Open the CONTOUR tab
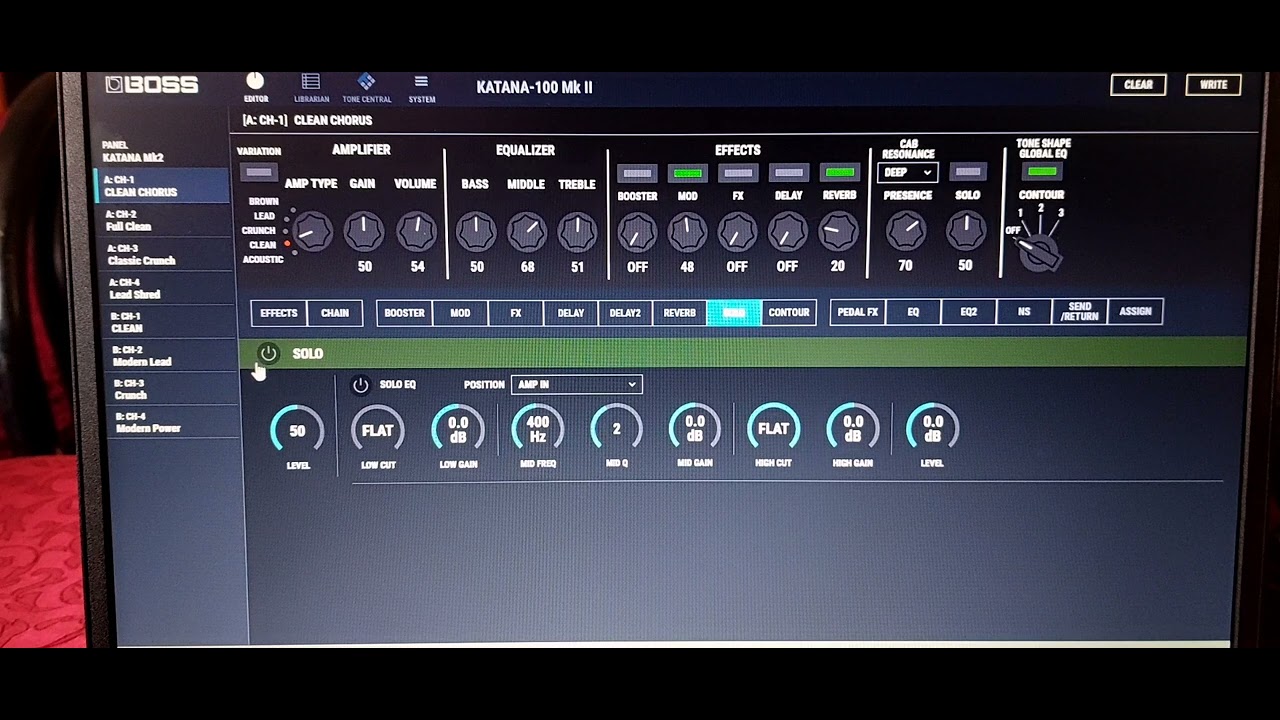The image size is (1280, 720). pyautogui.click(x=789, y=312)
